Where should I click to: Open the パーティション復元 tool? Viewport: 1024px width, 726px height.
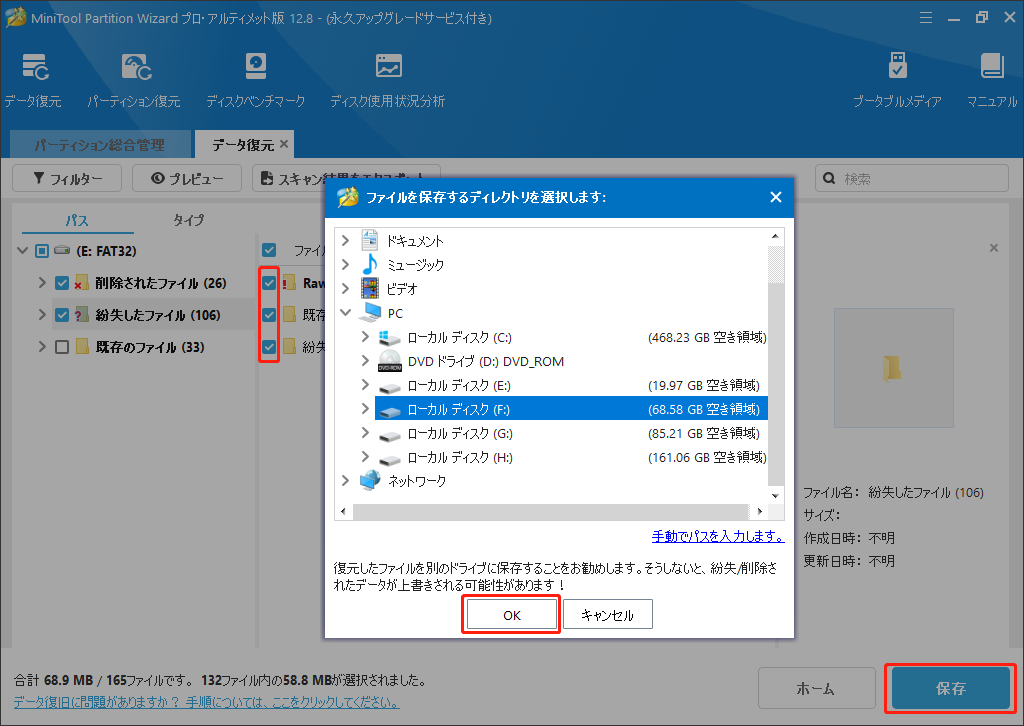(x=135, y=80)
